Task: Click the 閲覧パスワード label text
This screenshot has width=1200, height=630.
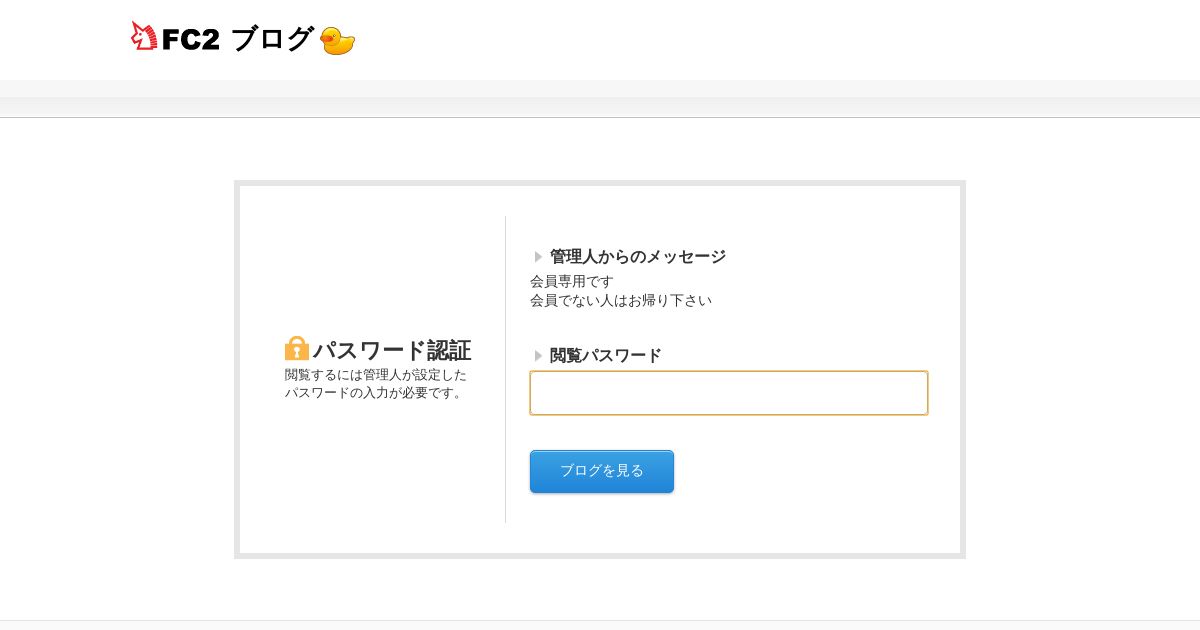Action: point(606,356)
